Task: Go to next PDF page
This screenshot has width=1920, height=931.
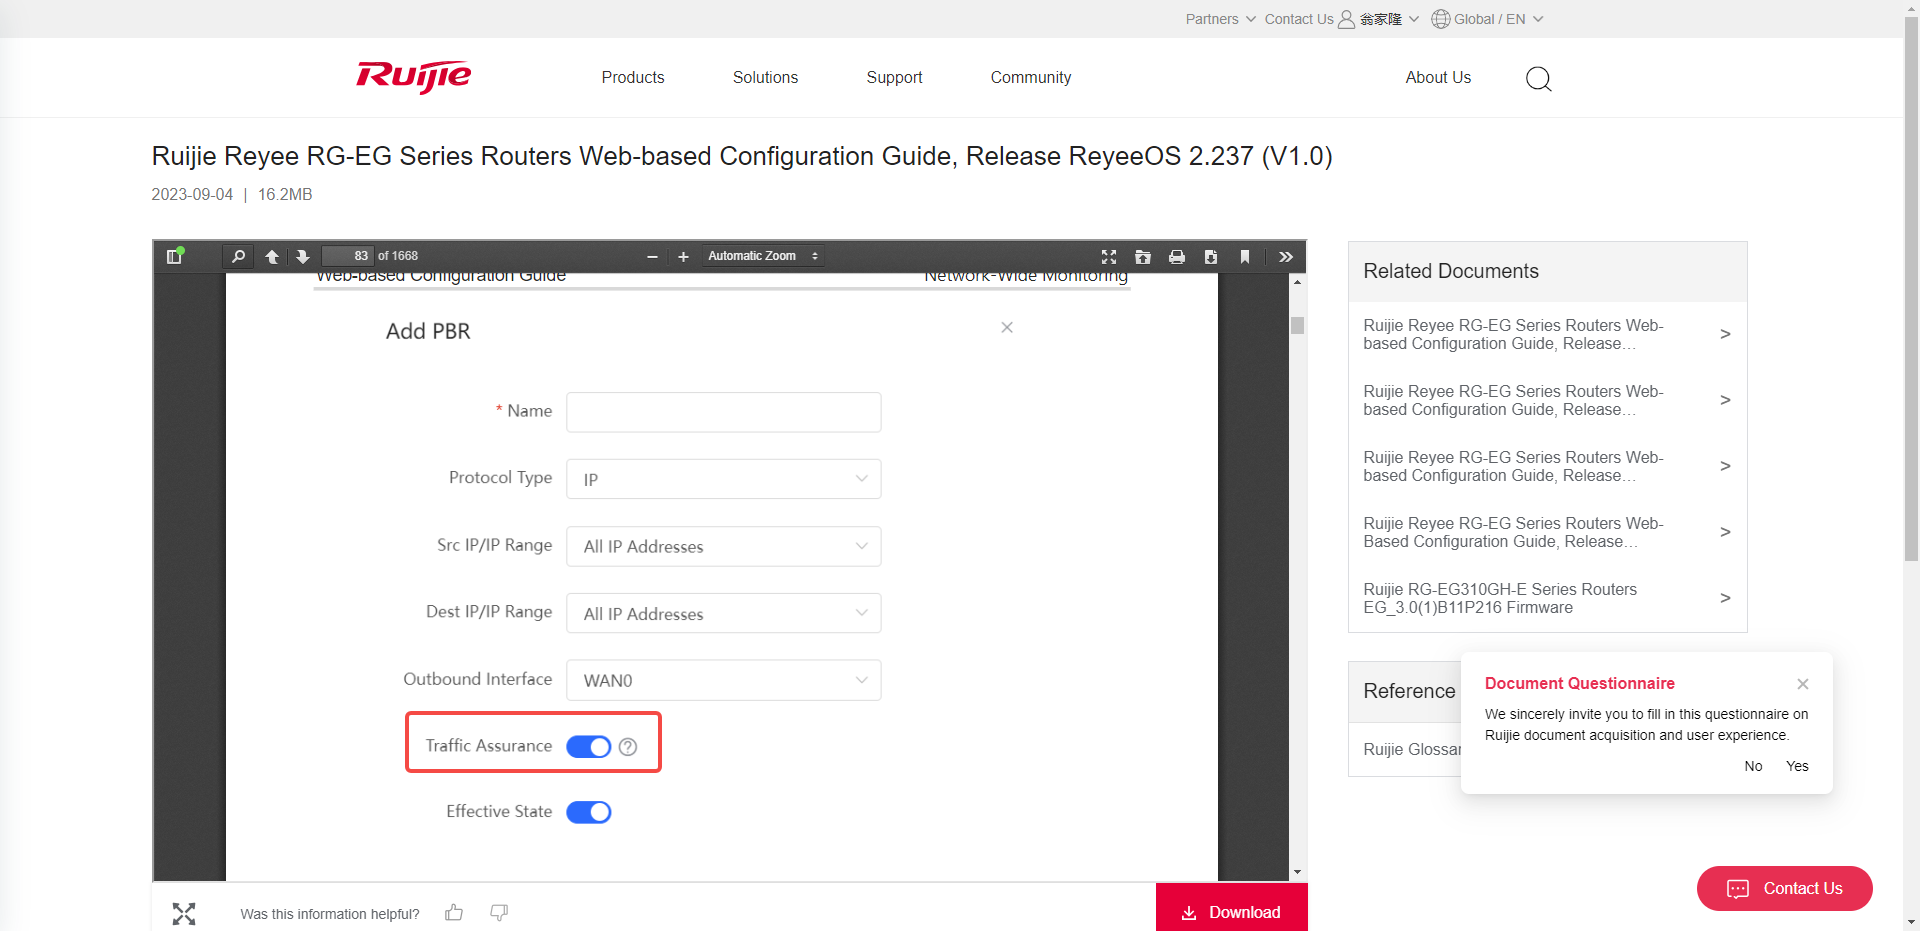Action: click(303, 257)
